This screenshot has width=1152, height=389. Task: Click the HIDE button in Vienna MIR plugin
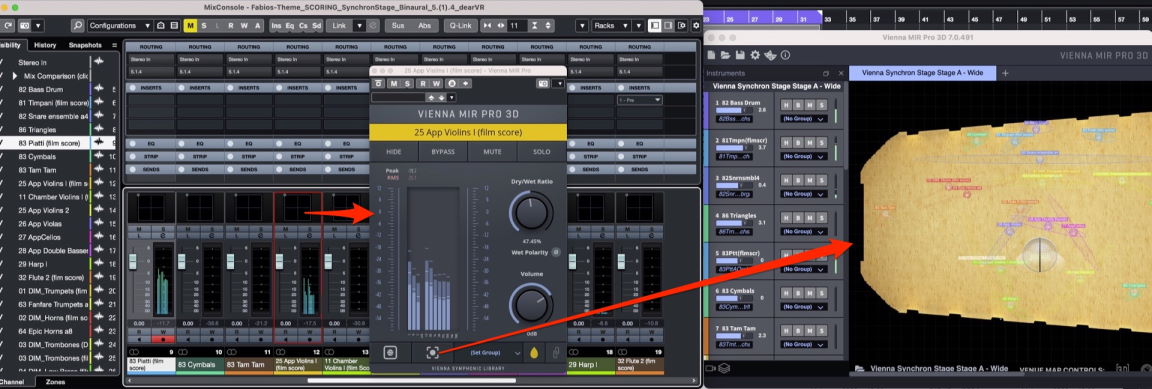[394, 151]
